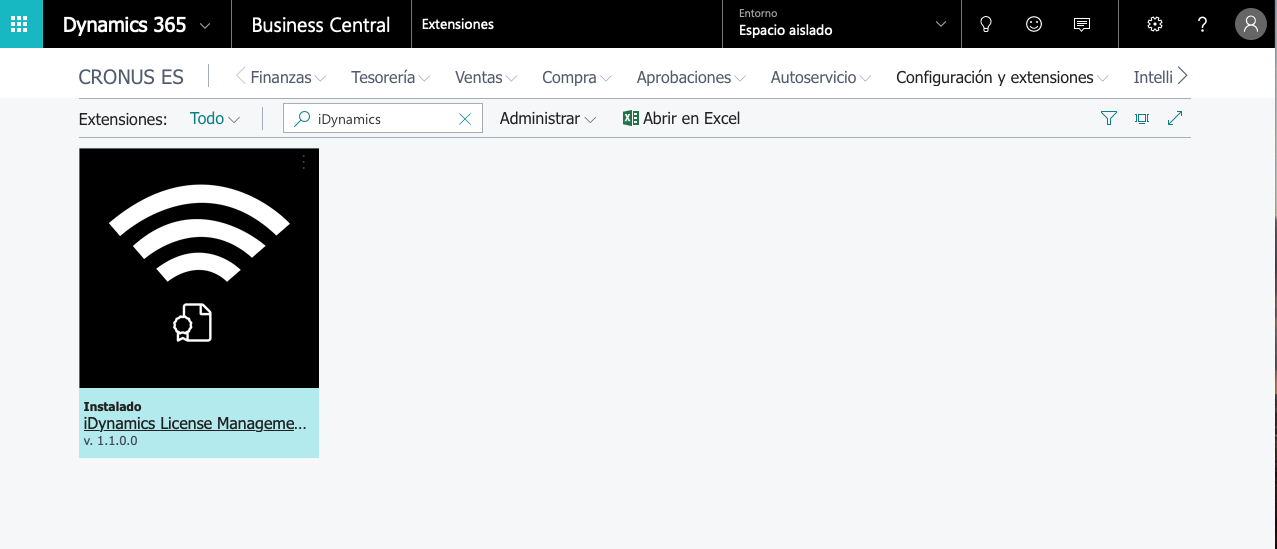This screenshot has height=549, width=1277.
Task: Click the help question mark icon
Action: coord(1203,24)
